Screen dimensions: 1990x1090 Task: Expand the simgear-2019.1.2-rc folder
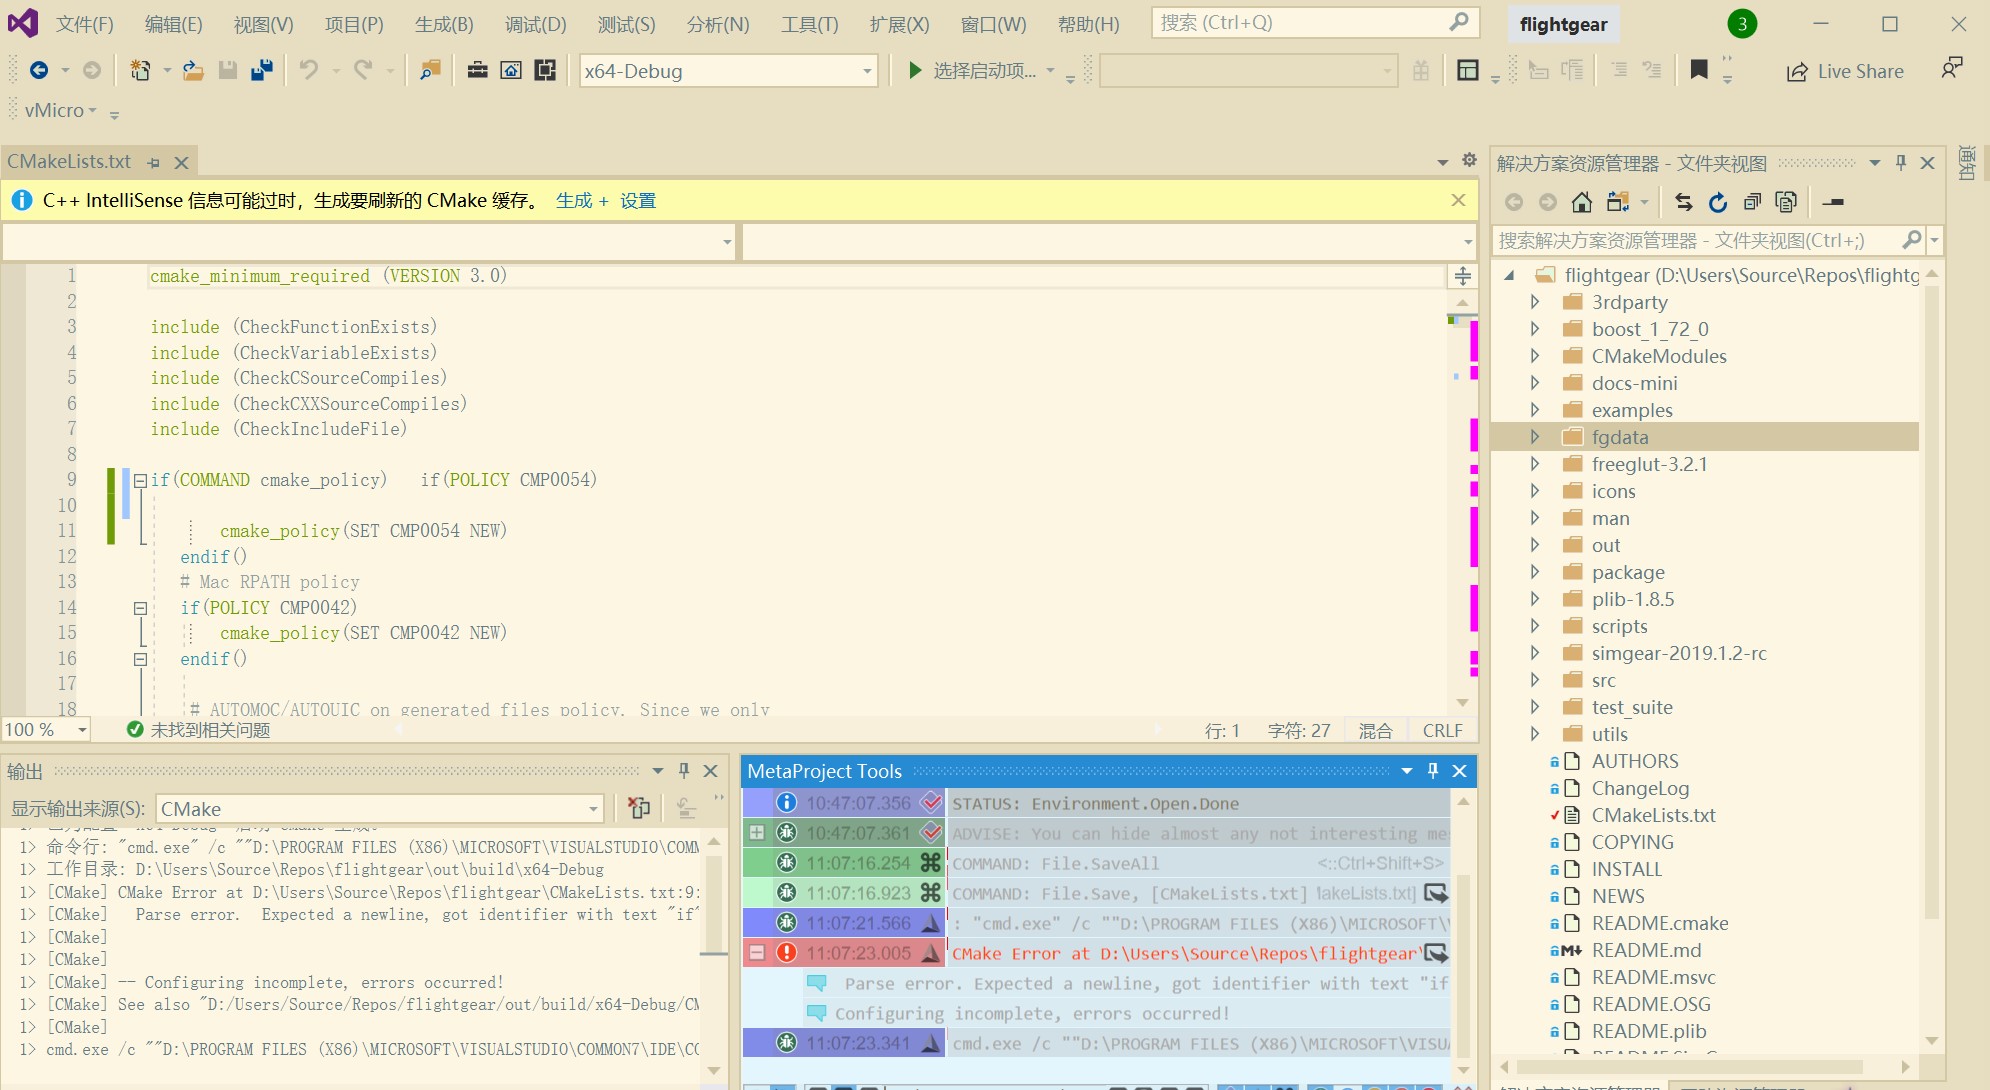coord(1535,653)
